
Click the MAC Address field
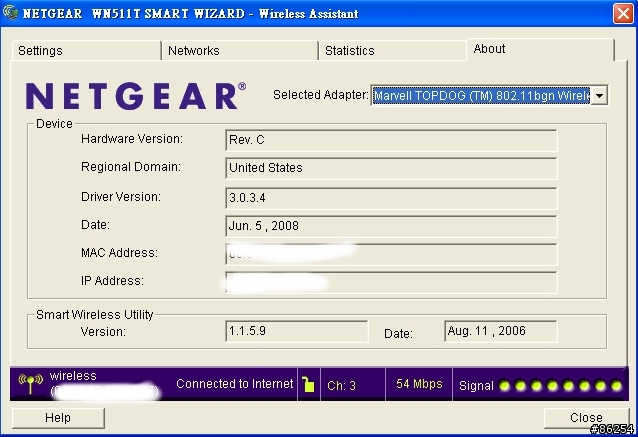tap(391, 254)
